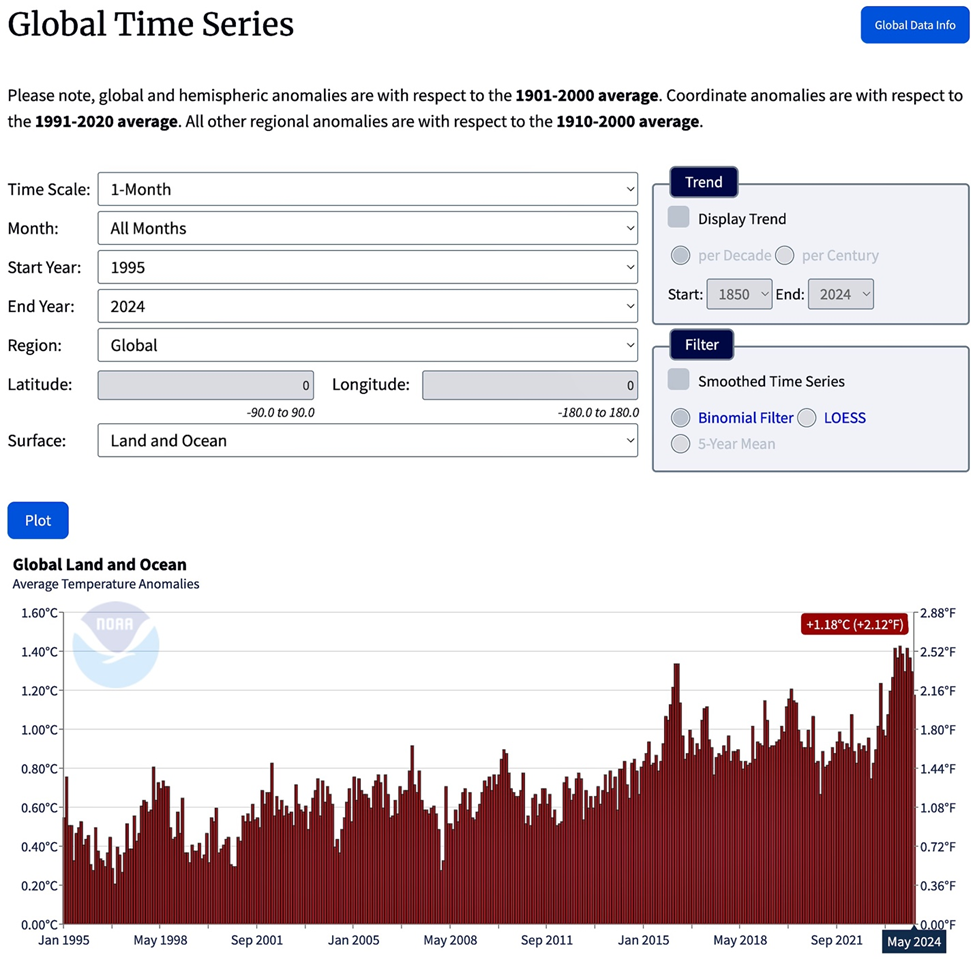Open the Time Scale dropdown
The image size is (975, 959).
[x=367, y=189]
